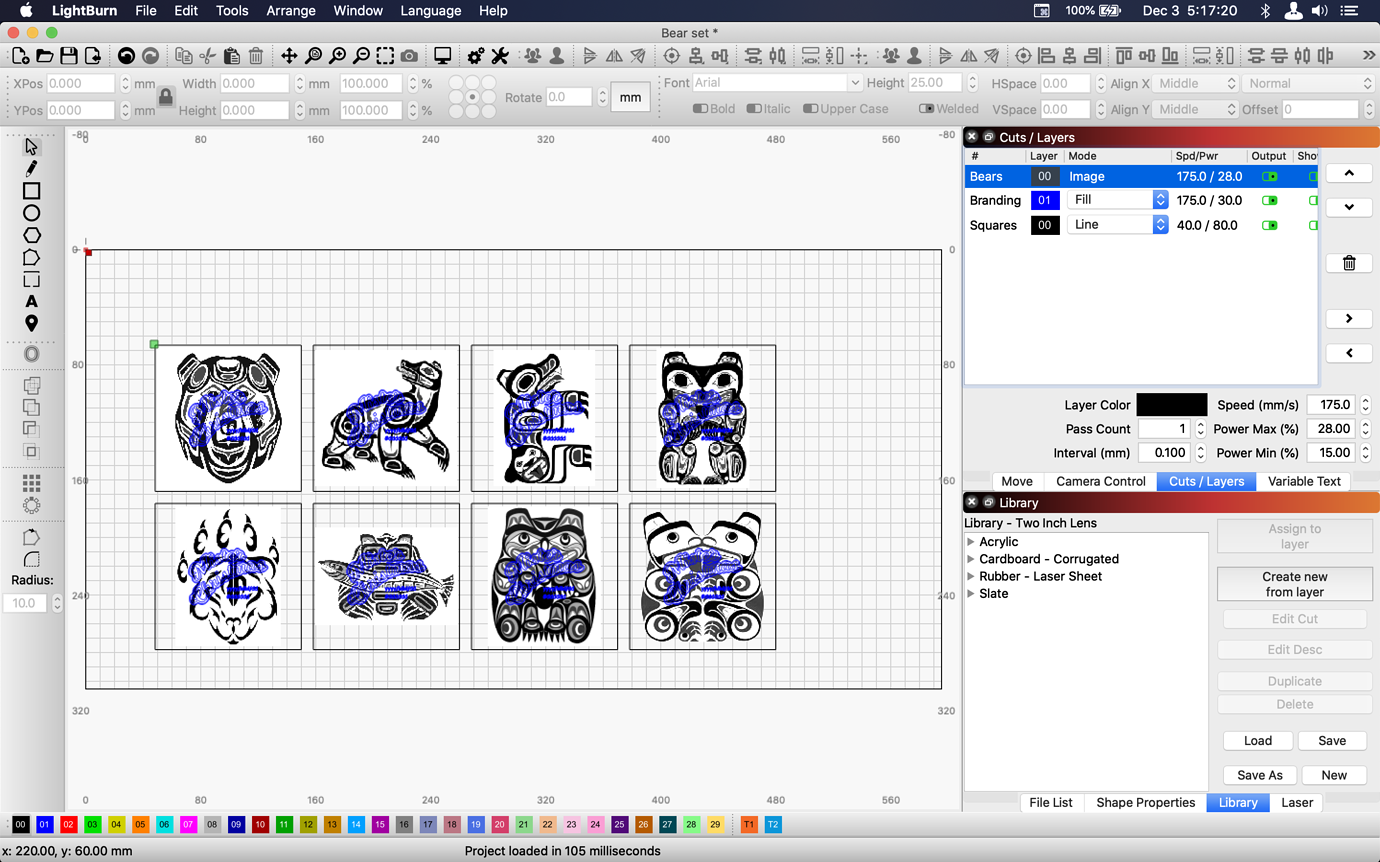Switch to the Camera Control tab
Viewport: 1380px width, 862px height.
[1101, 481]
